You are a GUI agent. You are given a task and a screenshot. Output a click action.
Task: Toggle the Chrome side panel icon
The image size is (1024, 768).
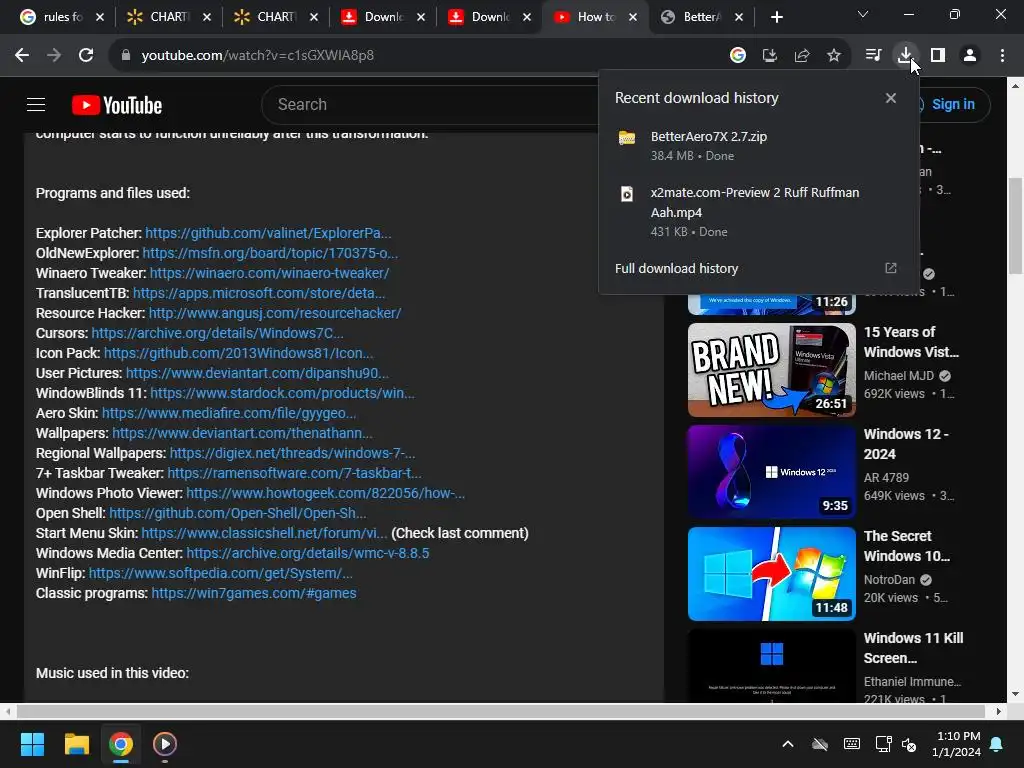coord(938,56)
